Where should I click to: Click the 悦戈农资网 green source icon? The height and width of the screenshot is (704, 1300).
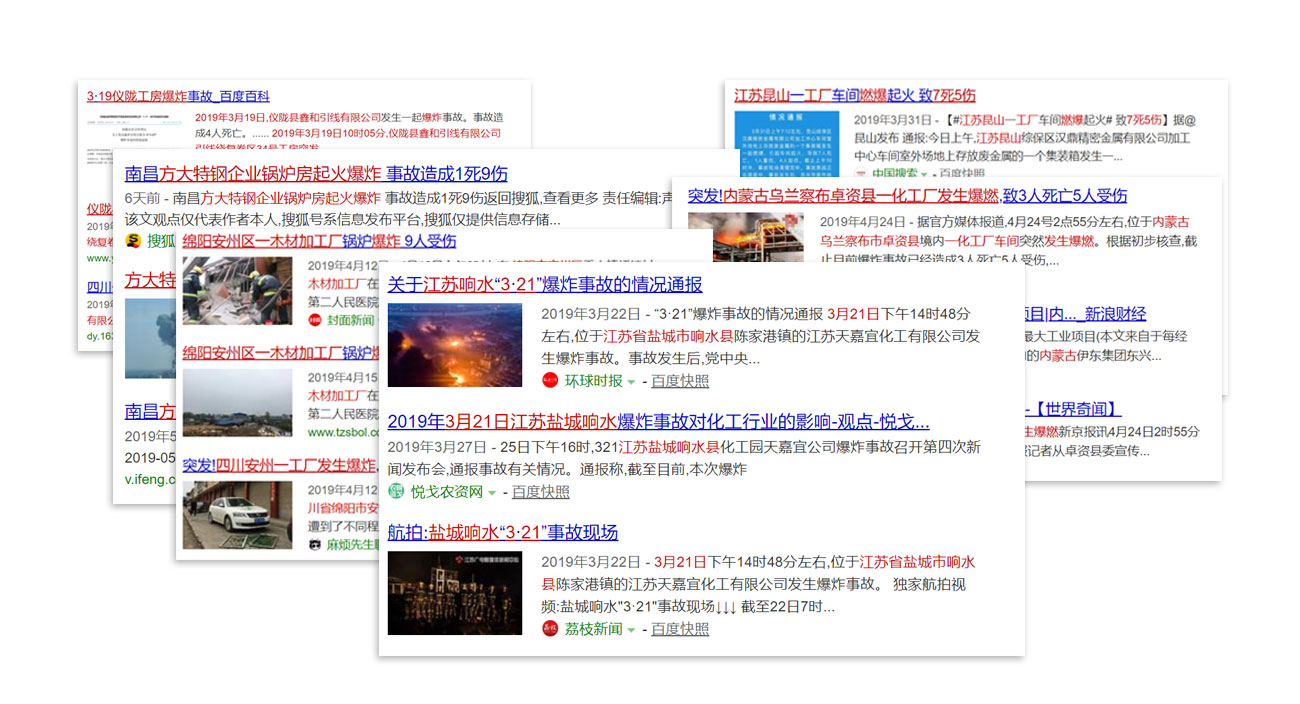(x=396, y=492)
